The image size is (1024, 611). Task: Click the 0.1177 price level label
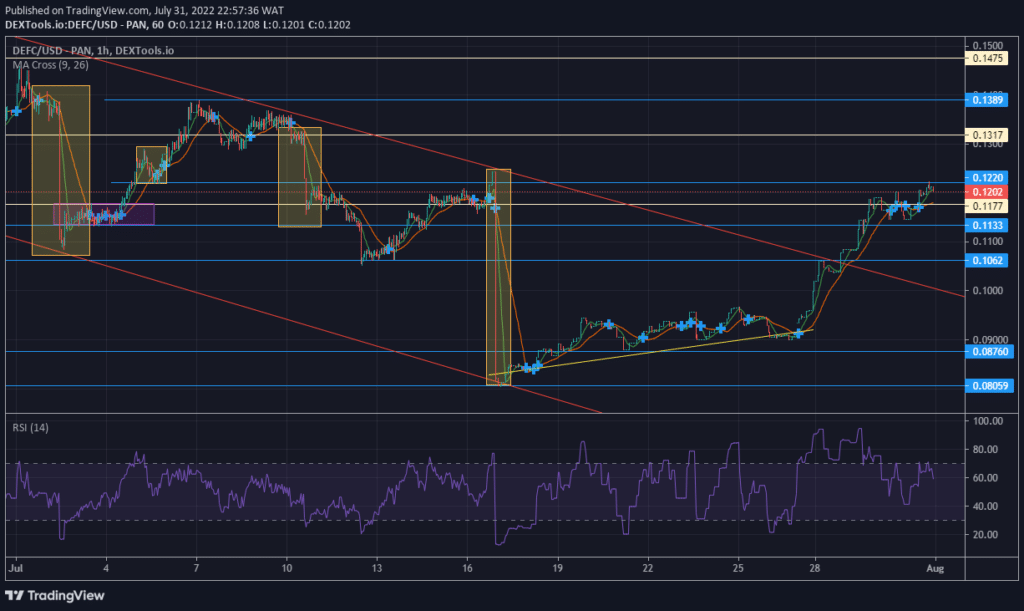[987, 206]
